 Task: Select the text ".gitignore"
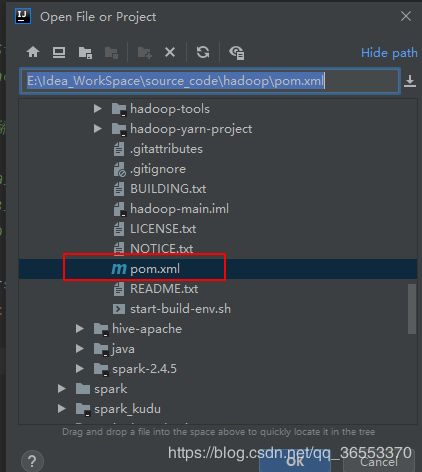158,169
